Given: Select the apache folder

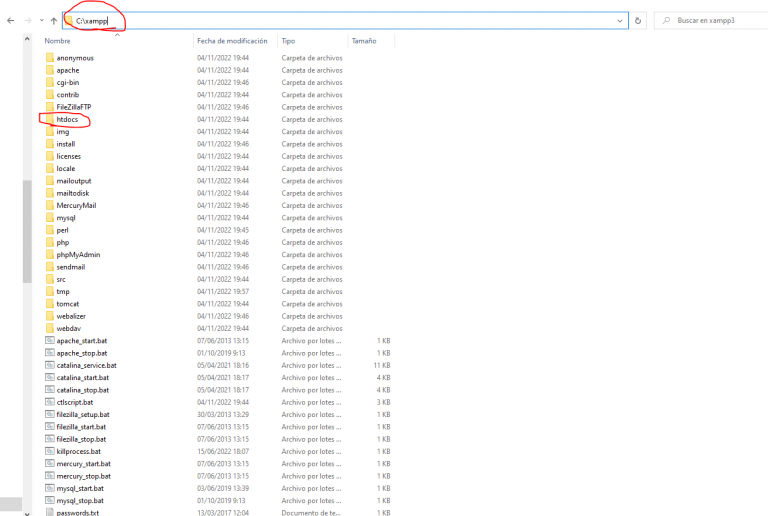Looking at the screenshot, I should (x=67, y=70).
